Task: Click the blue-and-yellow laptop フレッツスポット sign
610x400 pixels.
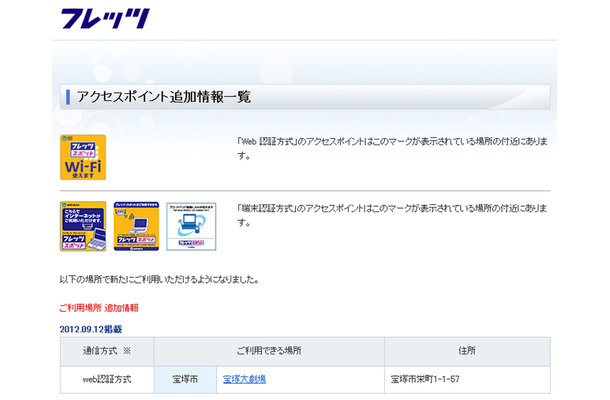Action: (83, 226)
